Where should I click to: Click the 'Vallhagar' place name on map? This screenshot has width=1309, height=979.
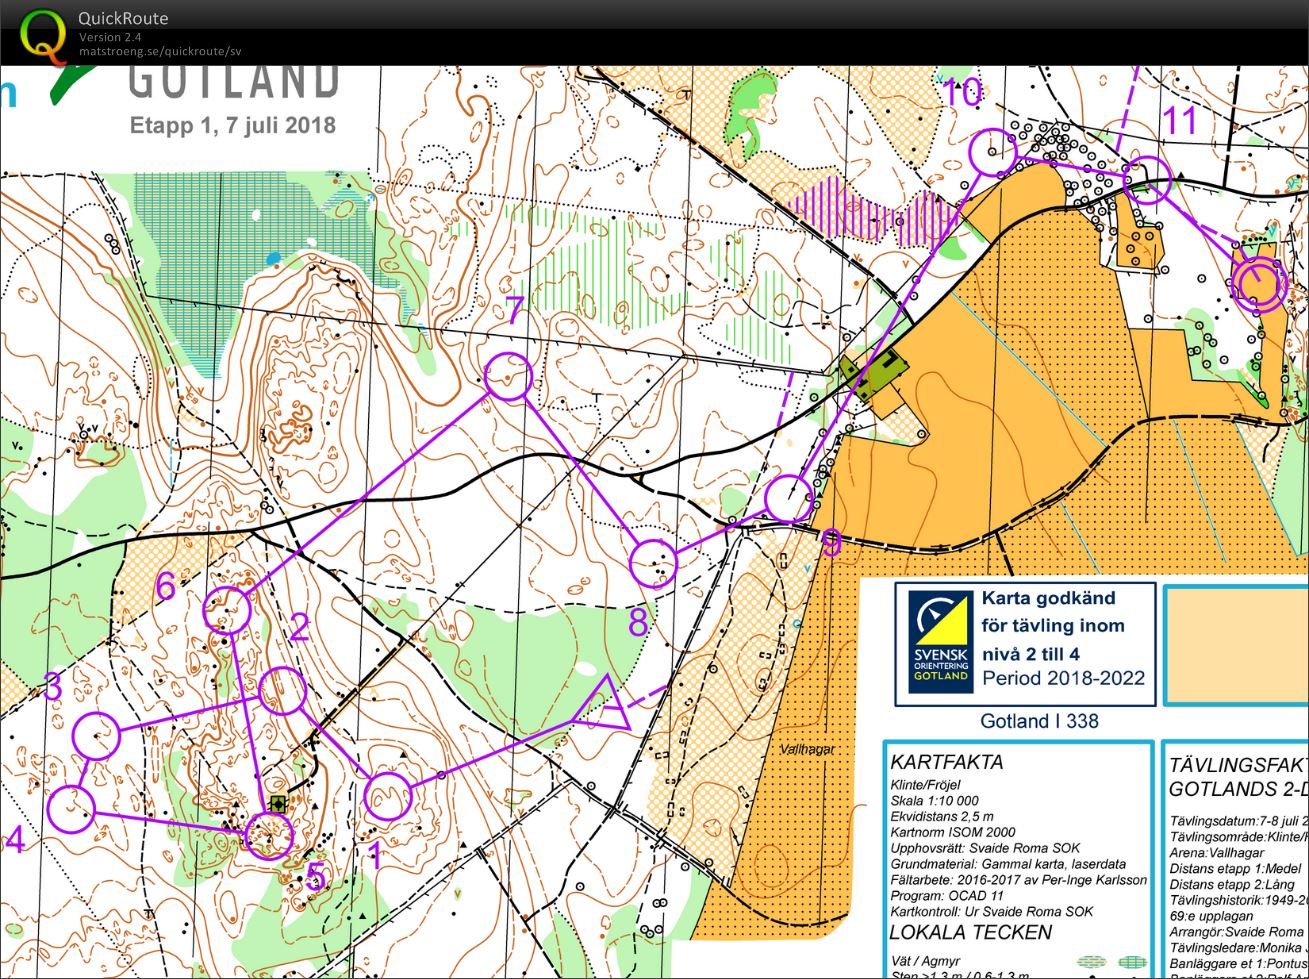[x=807, y=749]
